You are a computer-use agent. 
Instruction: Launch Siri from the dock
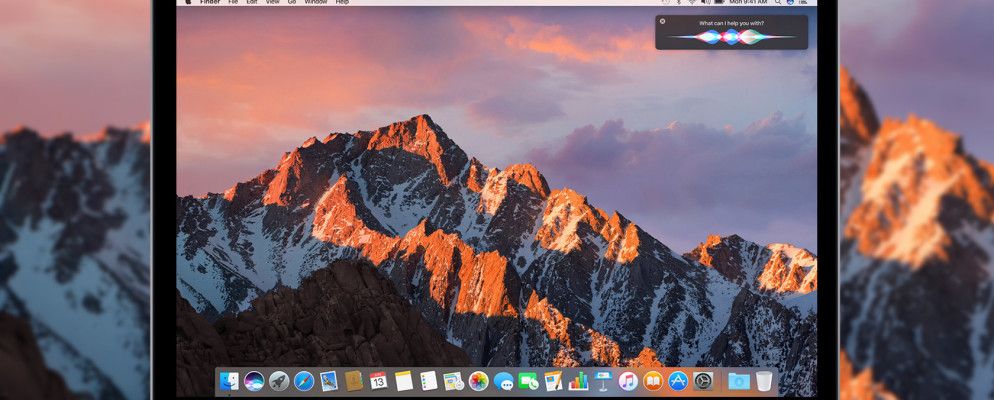[254, 381]
